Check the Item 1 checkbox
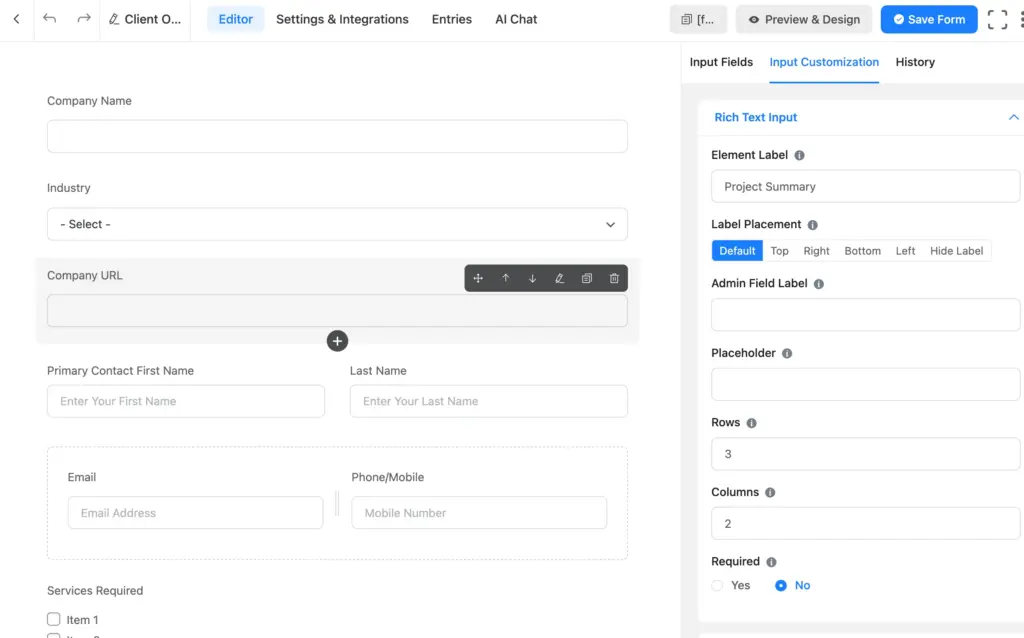Screen dimensions: 1024x638 (x=54, y=619)
